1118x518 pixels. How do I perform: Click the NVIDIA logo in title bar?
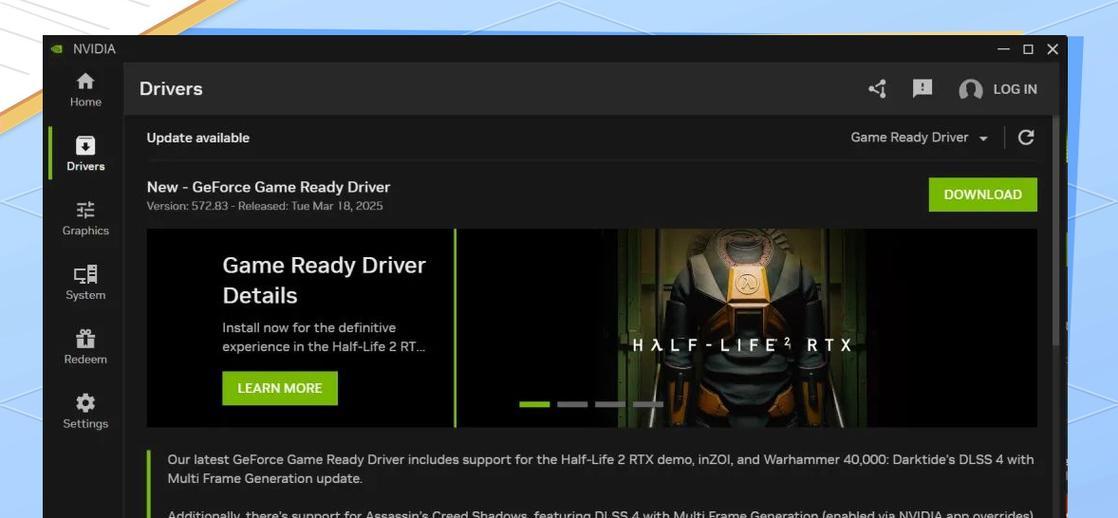tap(57, 49)
